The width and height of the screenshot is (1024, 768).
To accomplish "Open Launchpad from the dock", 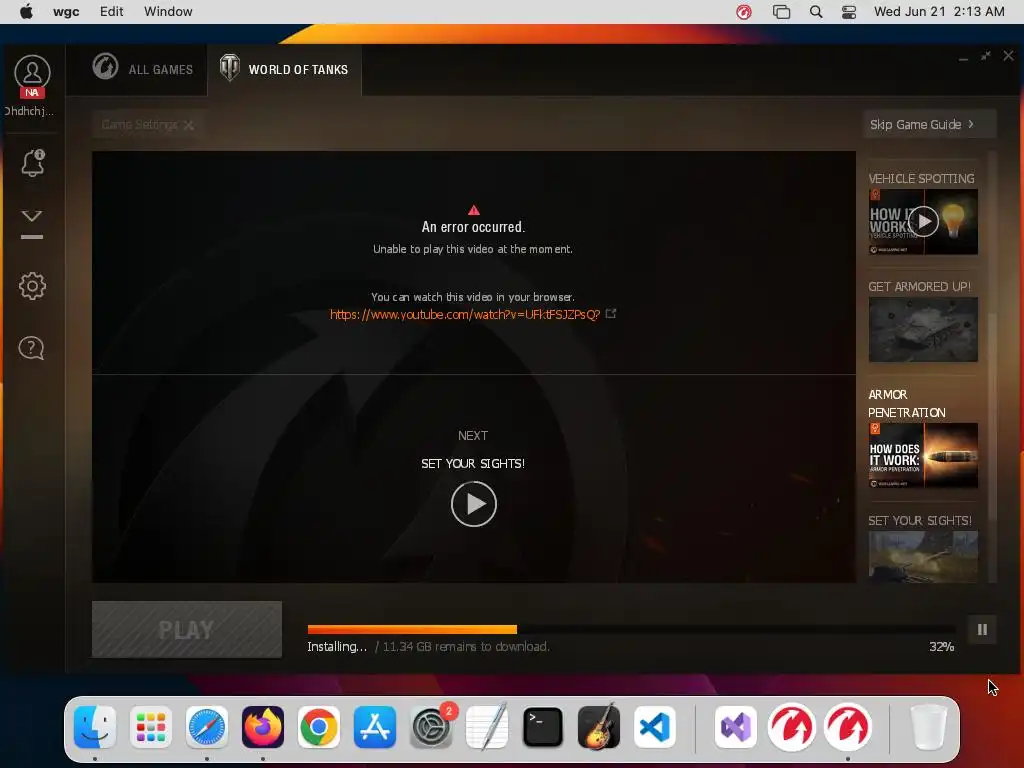I will click(151, 727).
